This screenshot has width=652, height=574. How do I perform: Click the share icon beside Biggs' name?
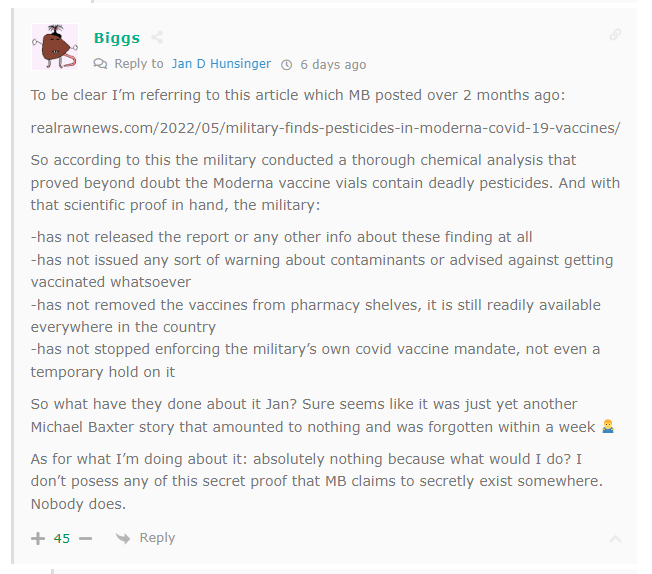point(157,38)
